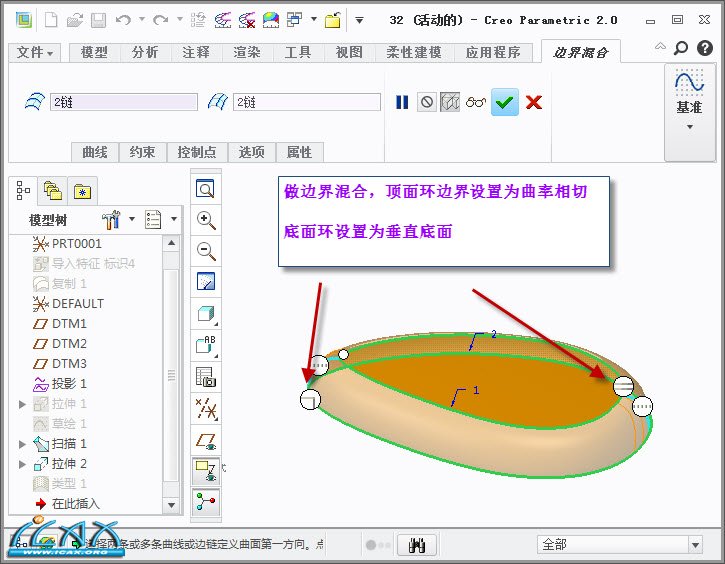Expand the 拉伸 2 tree node

pos(22,464)
